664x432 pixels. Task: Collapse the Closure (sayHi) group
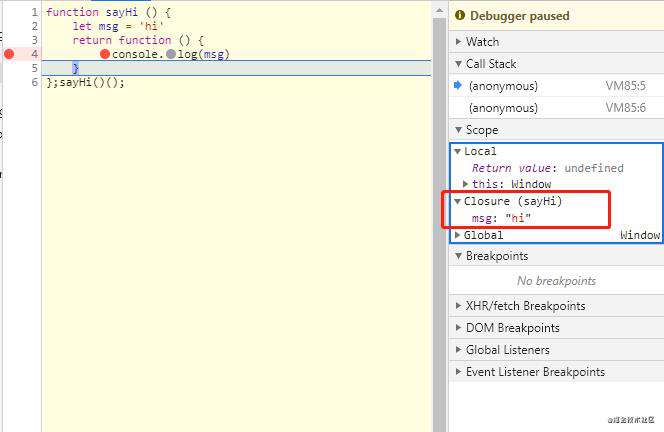458,201
